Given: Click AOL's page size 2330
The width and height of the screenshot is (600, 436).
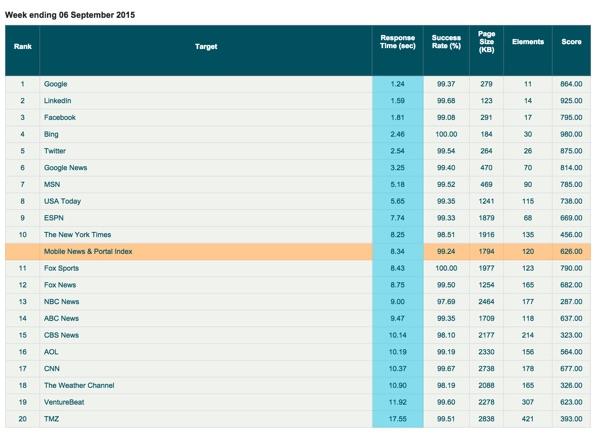Looking at the screenshot, I should pyautogui.click(x=486, y=352).
